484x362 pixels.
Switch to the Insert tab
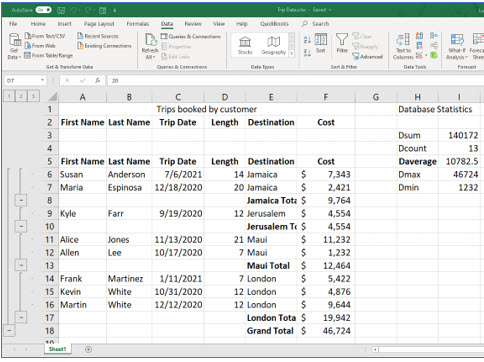(64, 24)
